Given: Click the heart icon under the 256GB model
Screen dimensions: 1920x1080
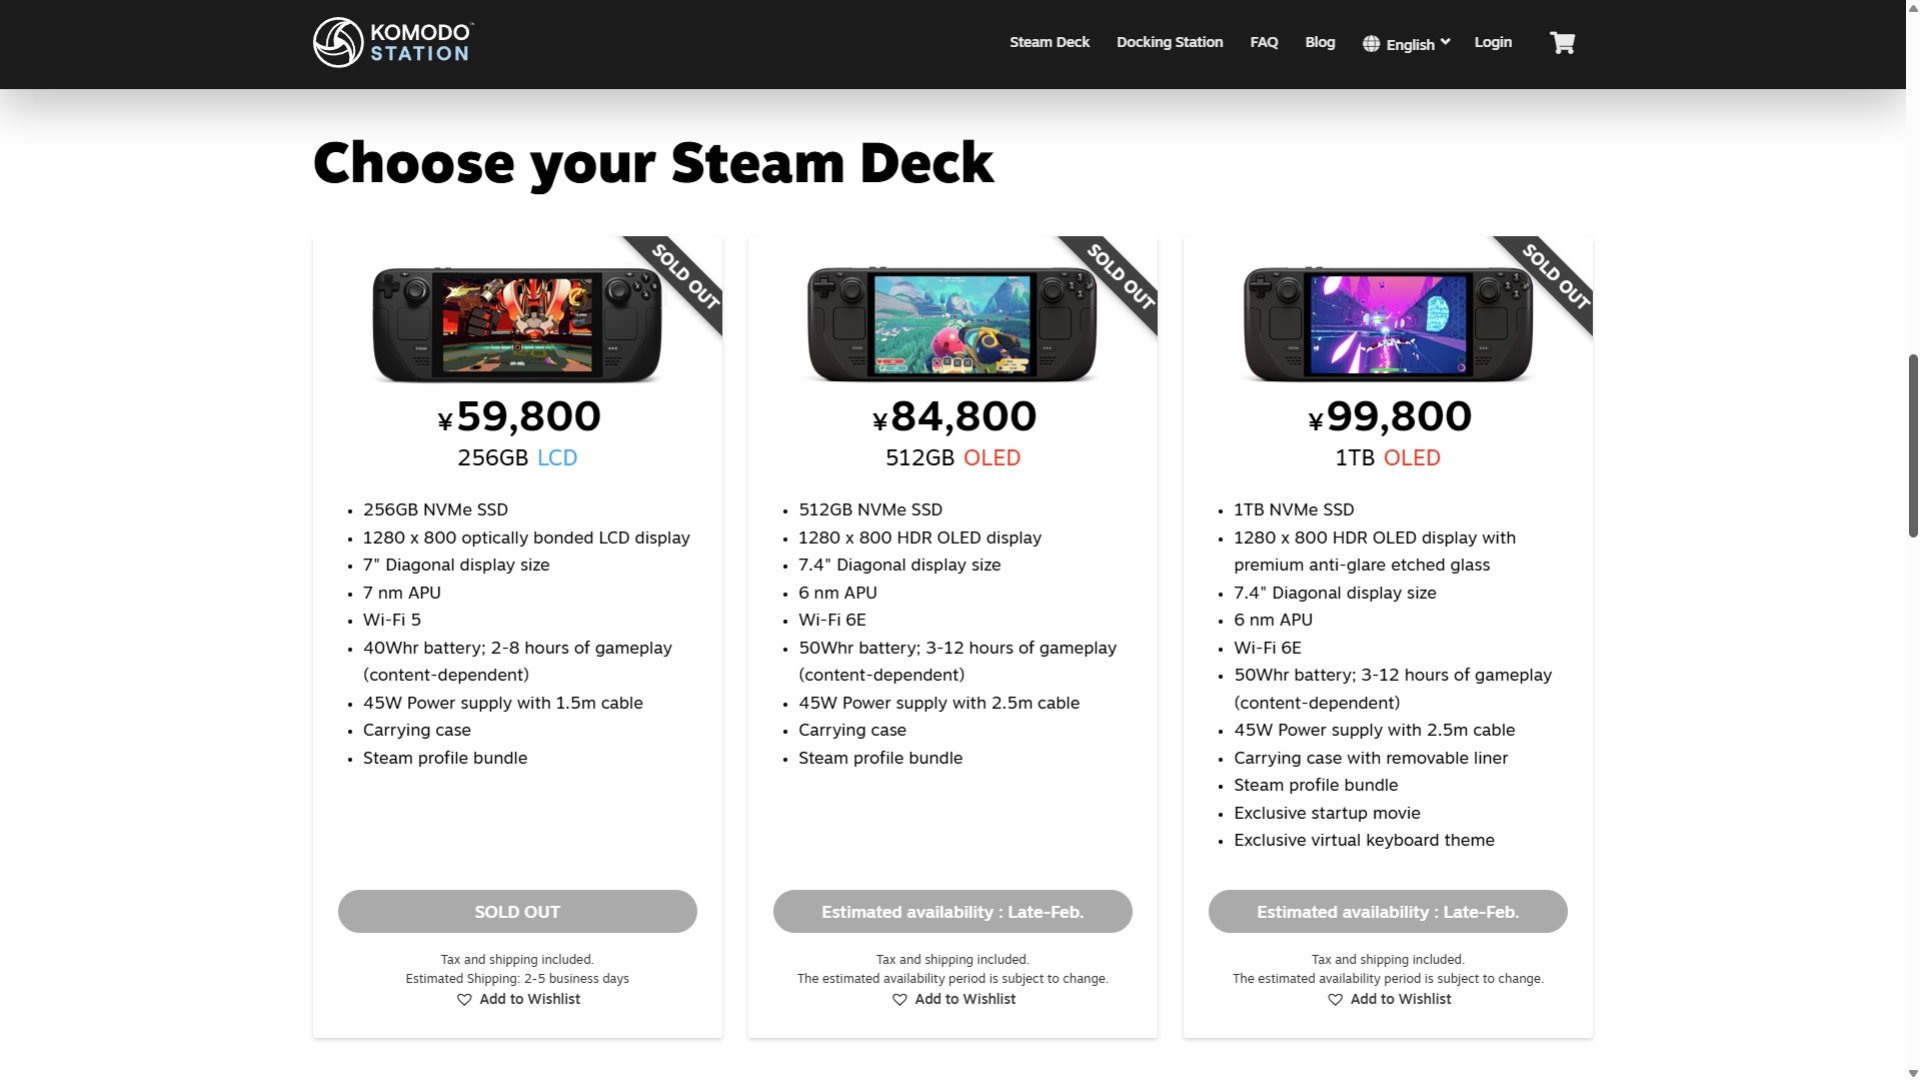Looking at the screenshot, I should click(464, 999).
